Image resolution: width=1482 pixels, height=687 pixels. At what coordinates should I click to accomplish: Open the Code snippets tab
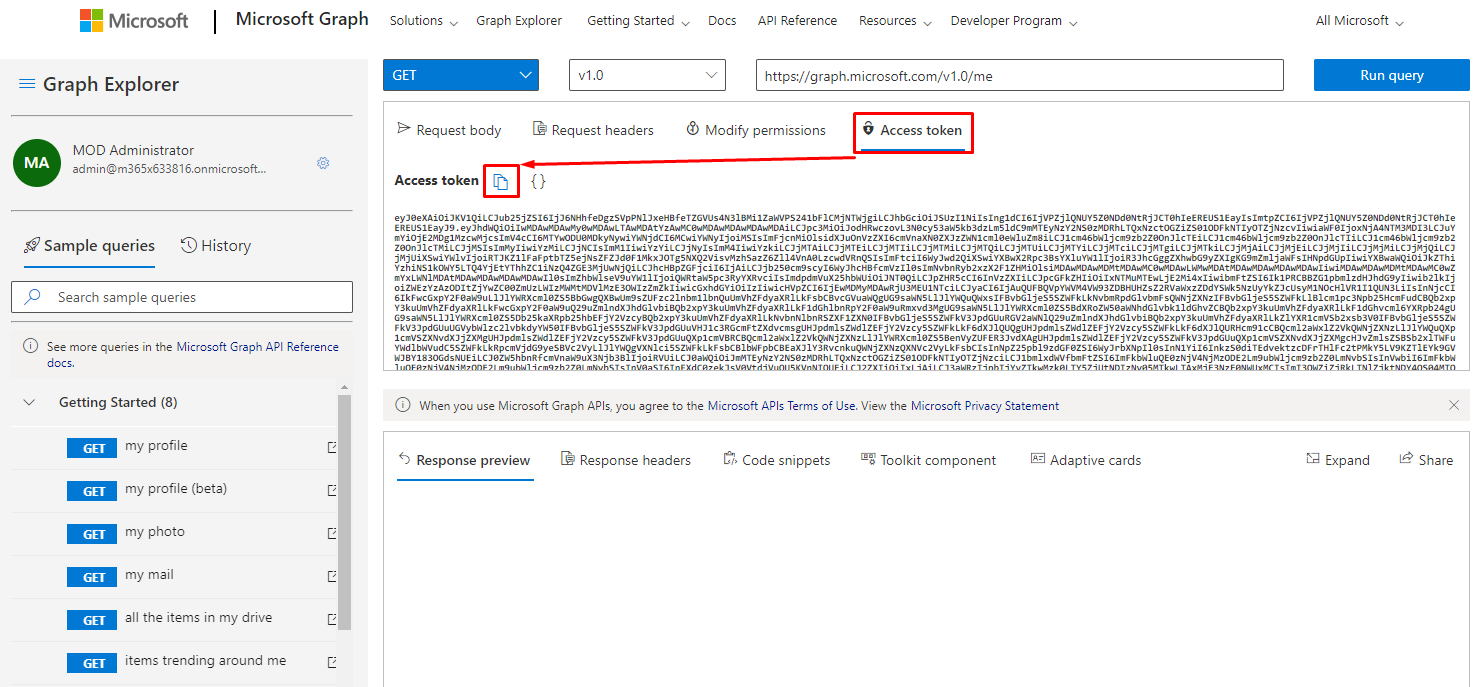776,460
